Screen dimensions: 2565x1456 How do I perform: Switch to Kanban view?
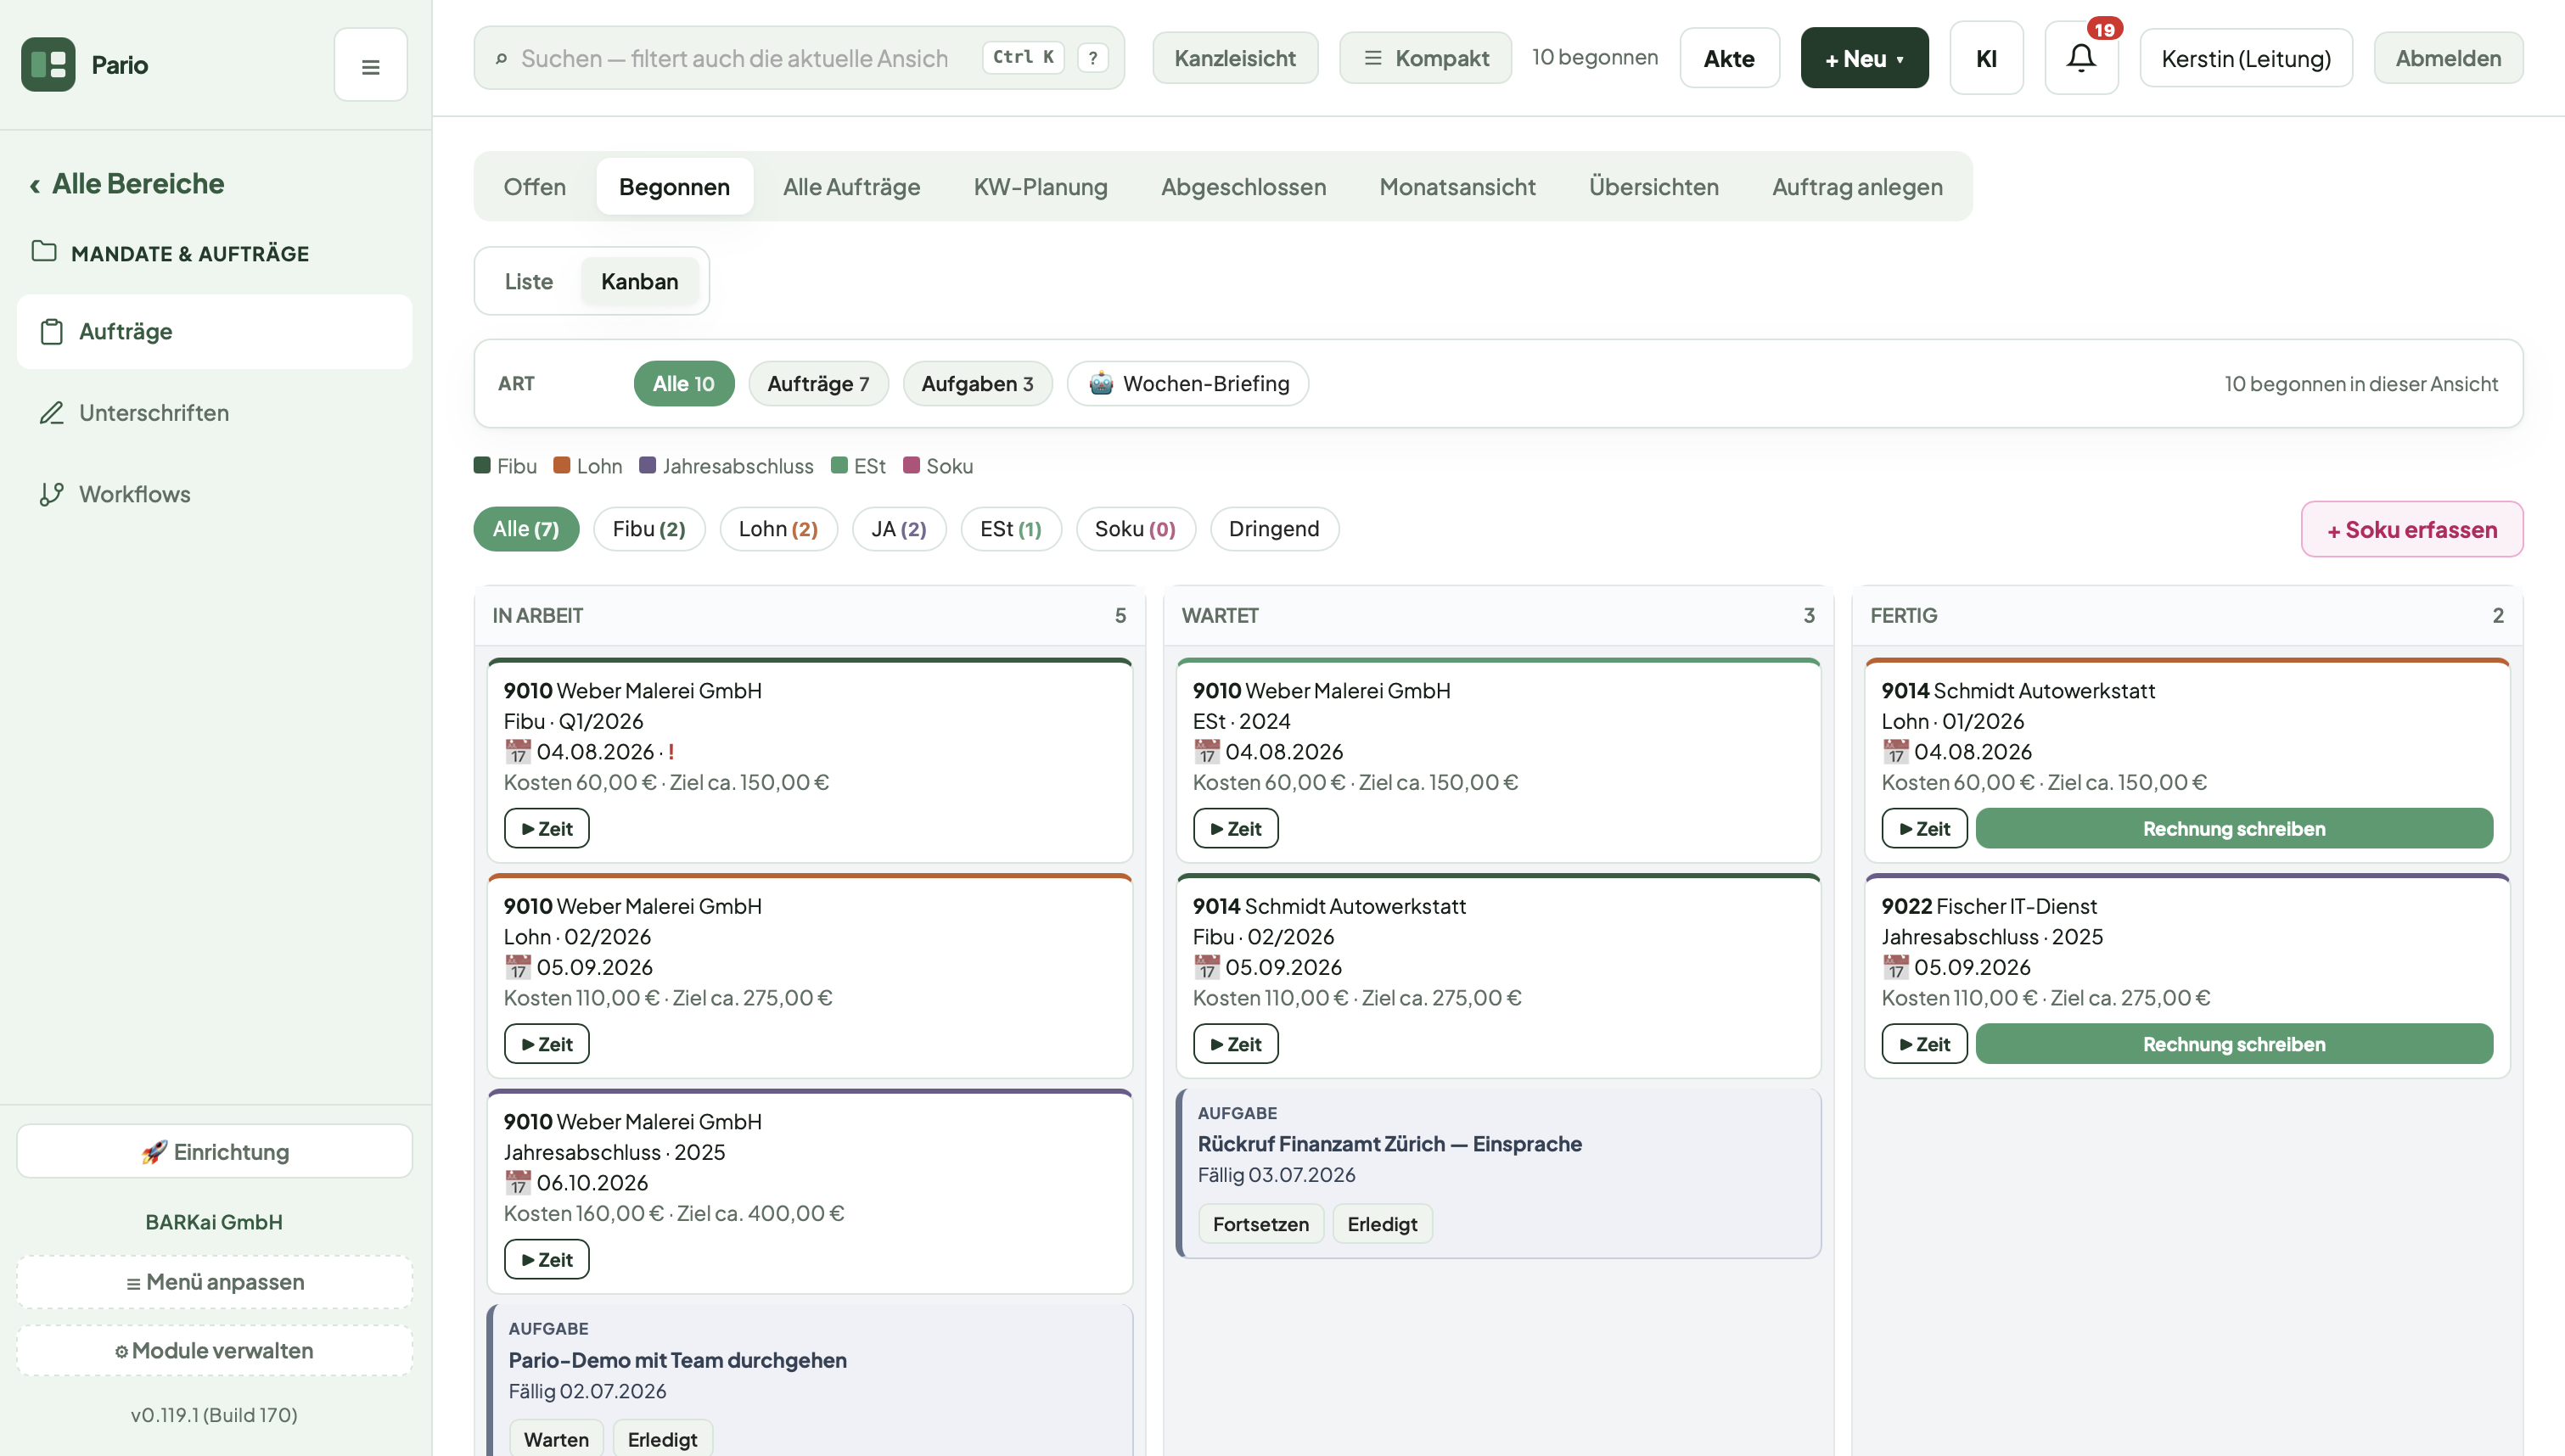tap(639, 281)
